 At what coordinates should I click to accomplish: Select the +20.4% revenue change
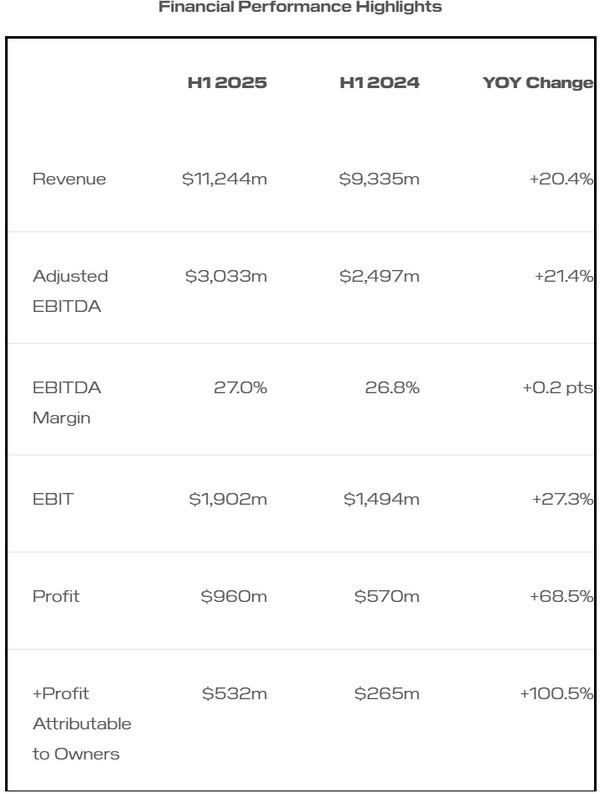click(562, 180)
